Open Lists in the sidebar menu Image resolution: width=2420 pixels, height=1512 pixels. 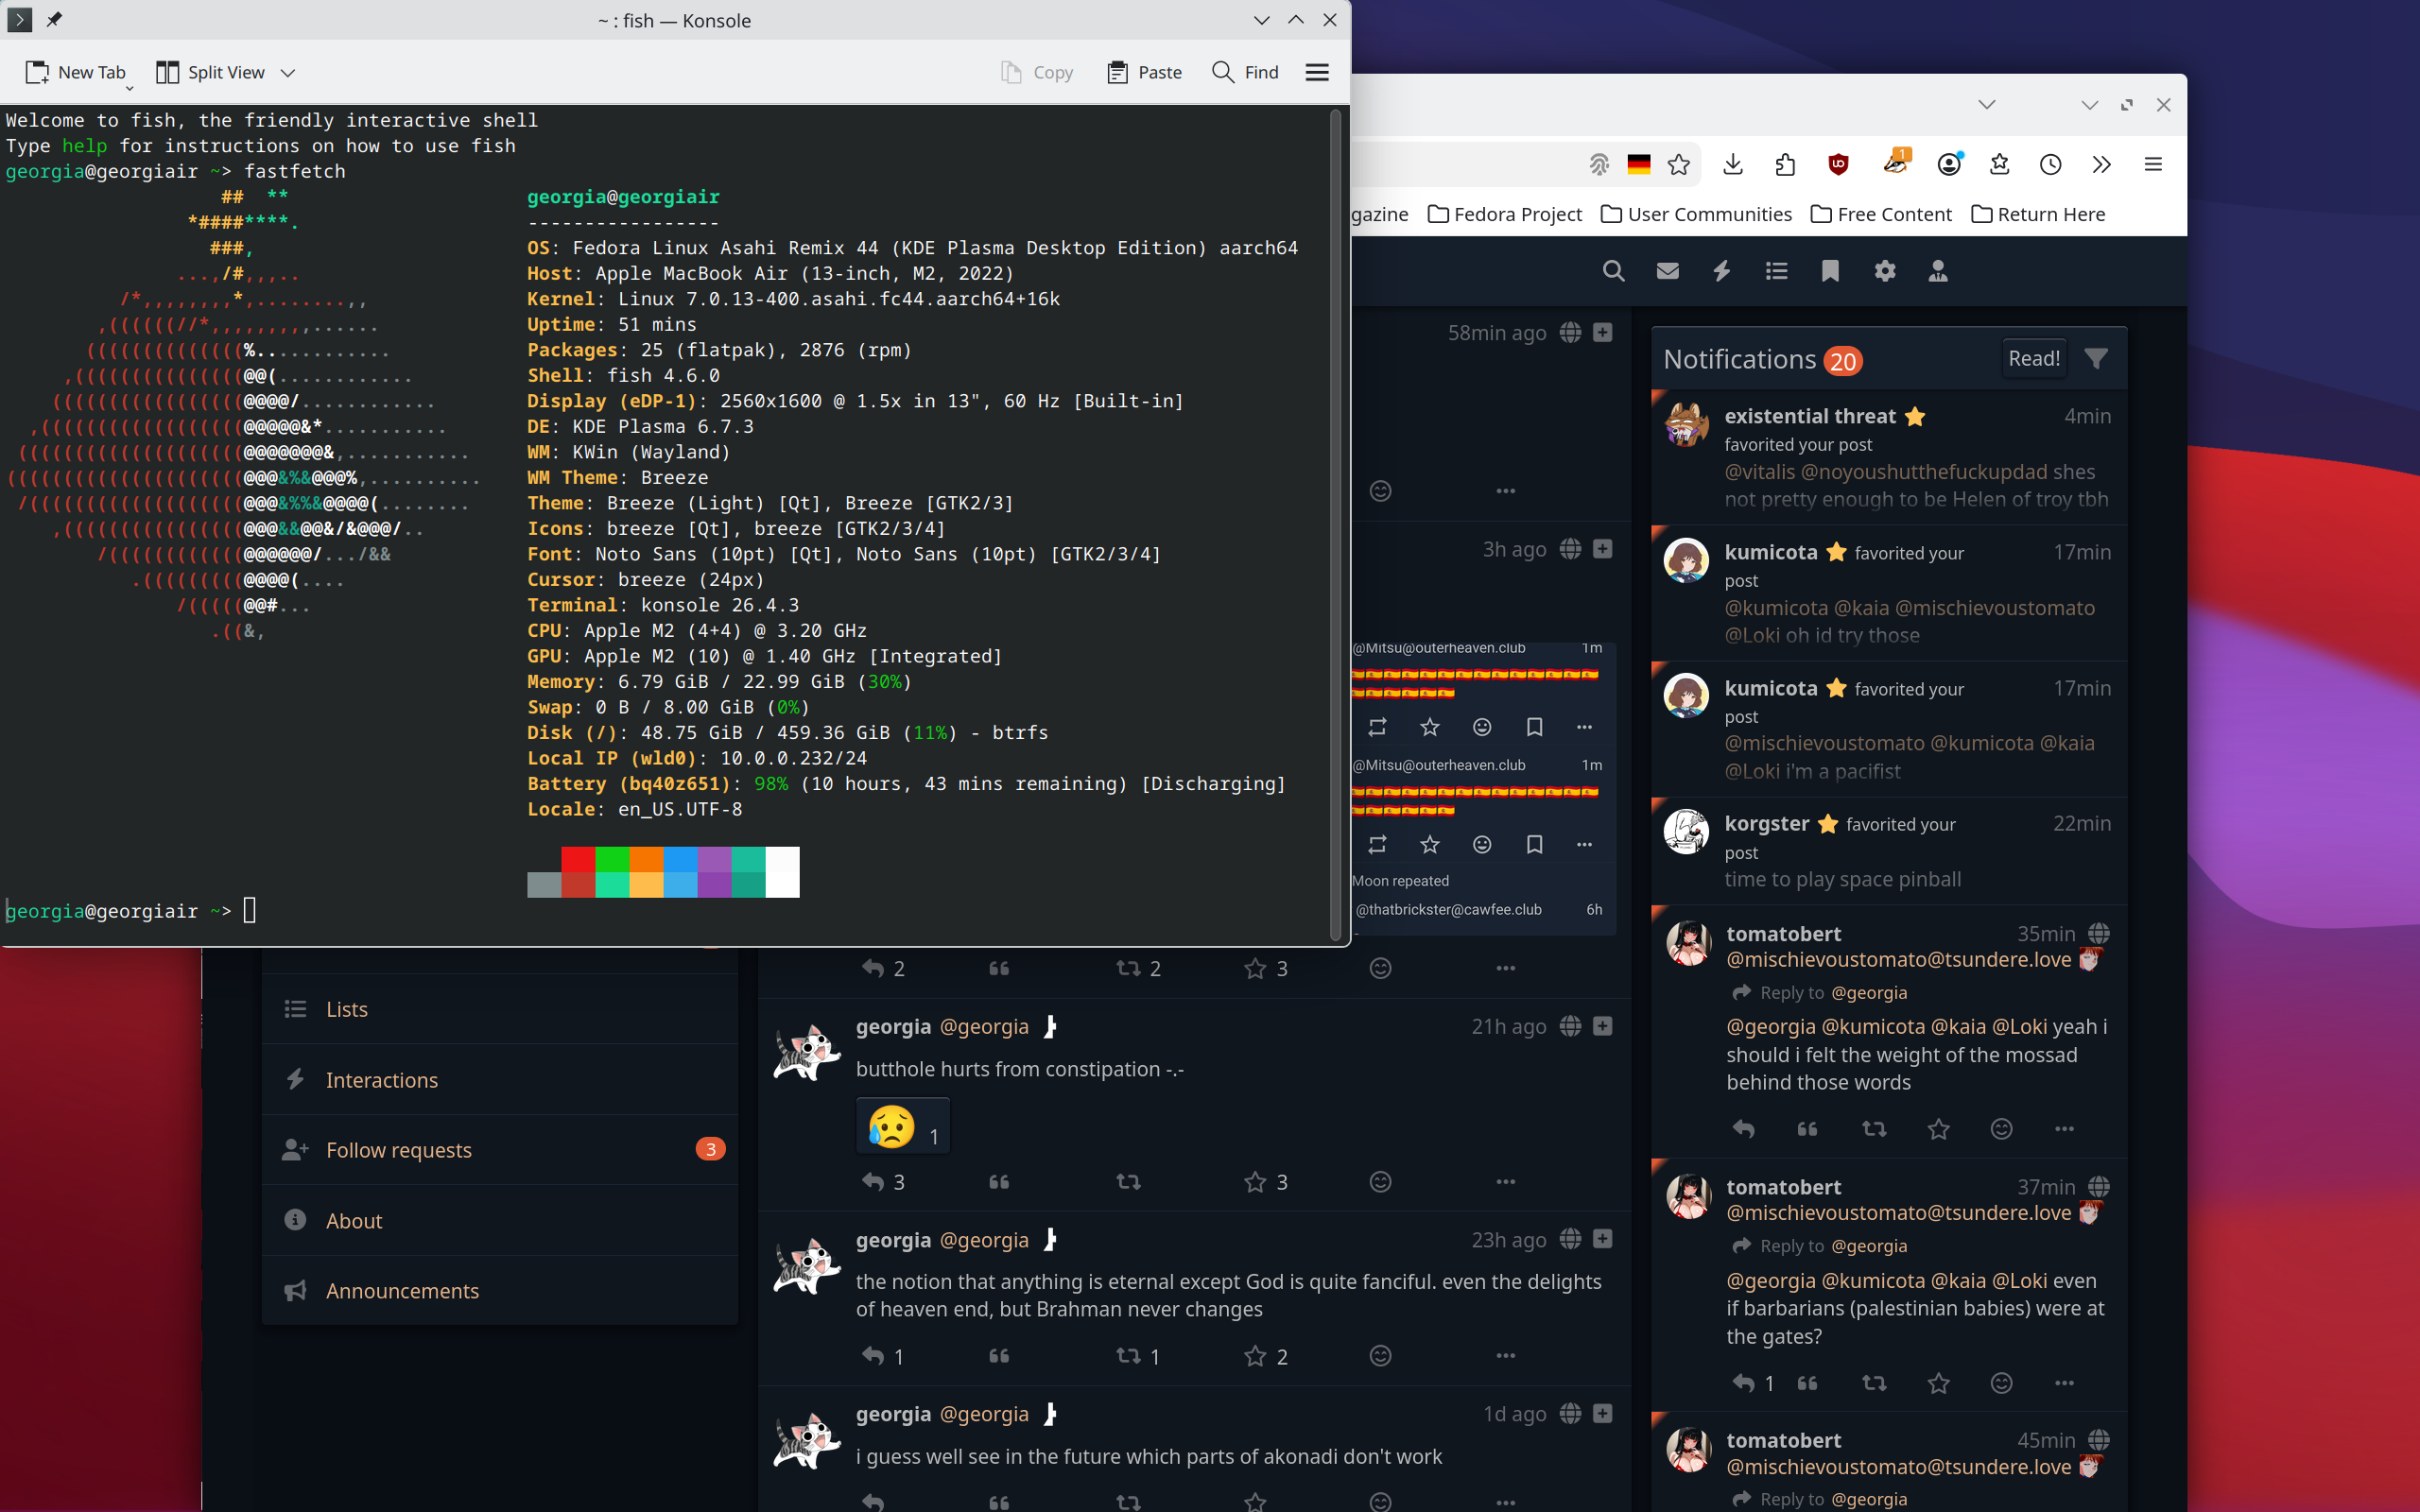(499, 1009)
